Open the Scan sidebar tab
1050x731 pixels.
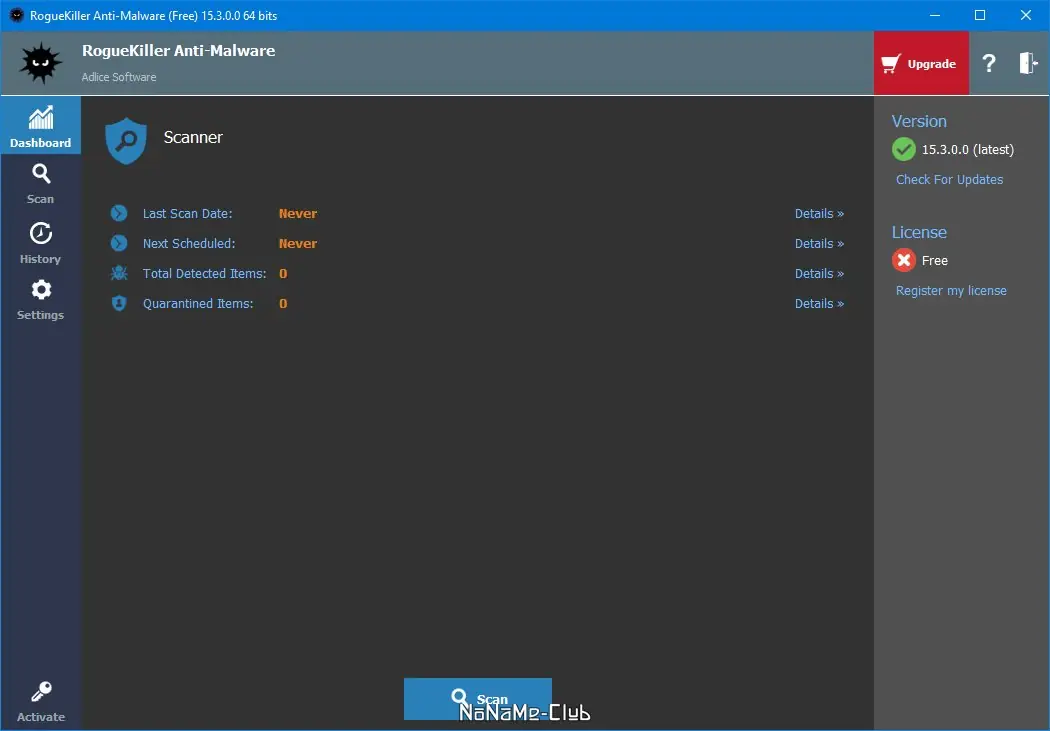point(40,183)
